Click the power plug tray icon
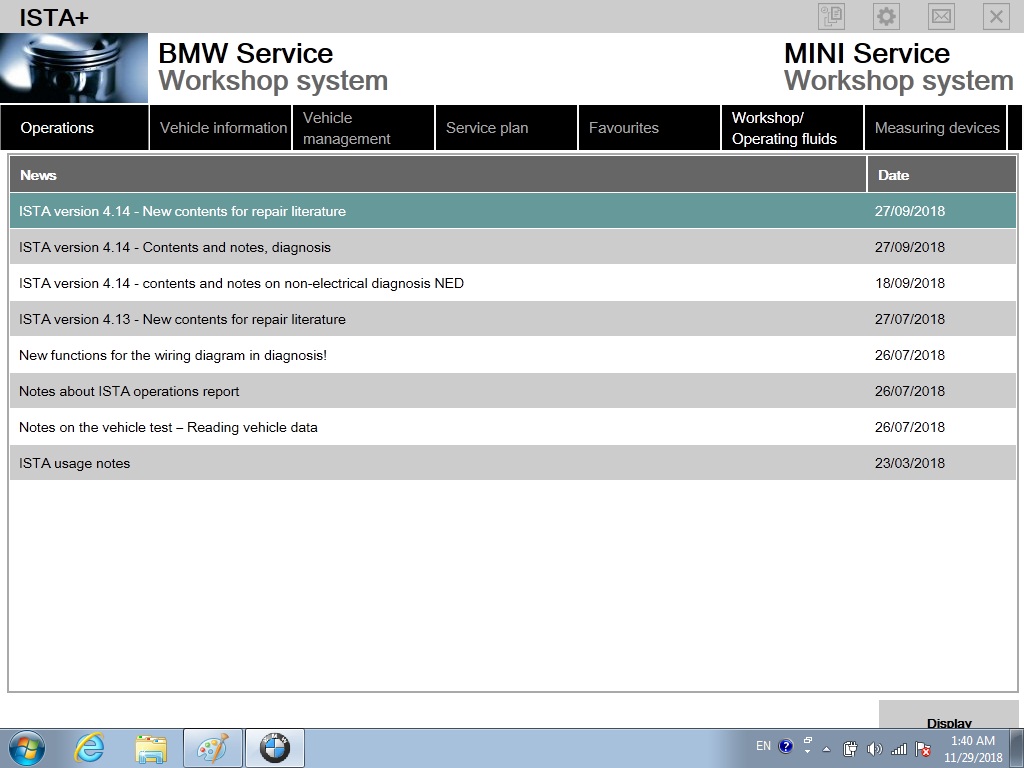The width and height of the screenshot is (1024, 768). (850, 748)
